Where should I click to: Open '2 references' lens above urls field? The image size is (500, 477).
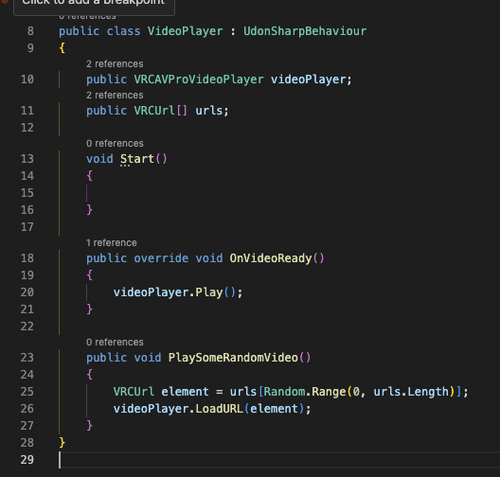pos(115,95)
